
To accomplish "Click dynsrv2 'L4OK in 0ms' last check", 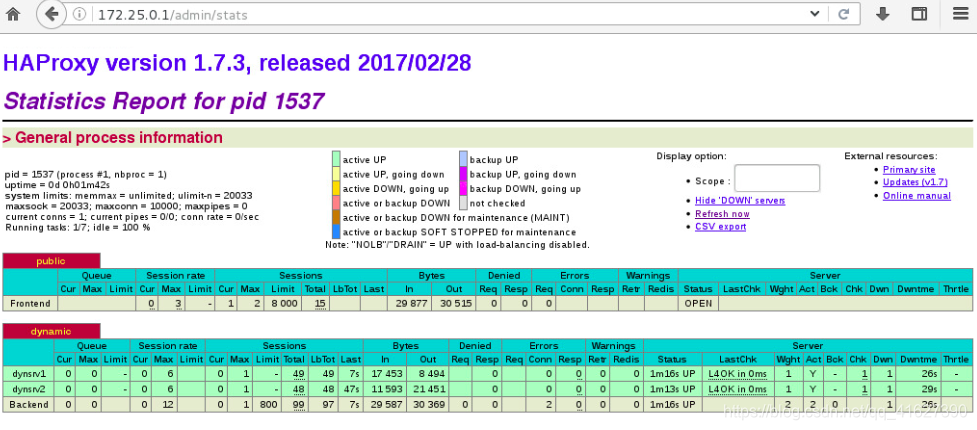I will pyautogui.click(x=737, y=388).
